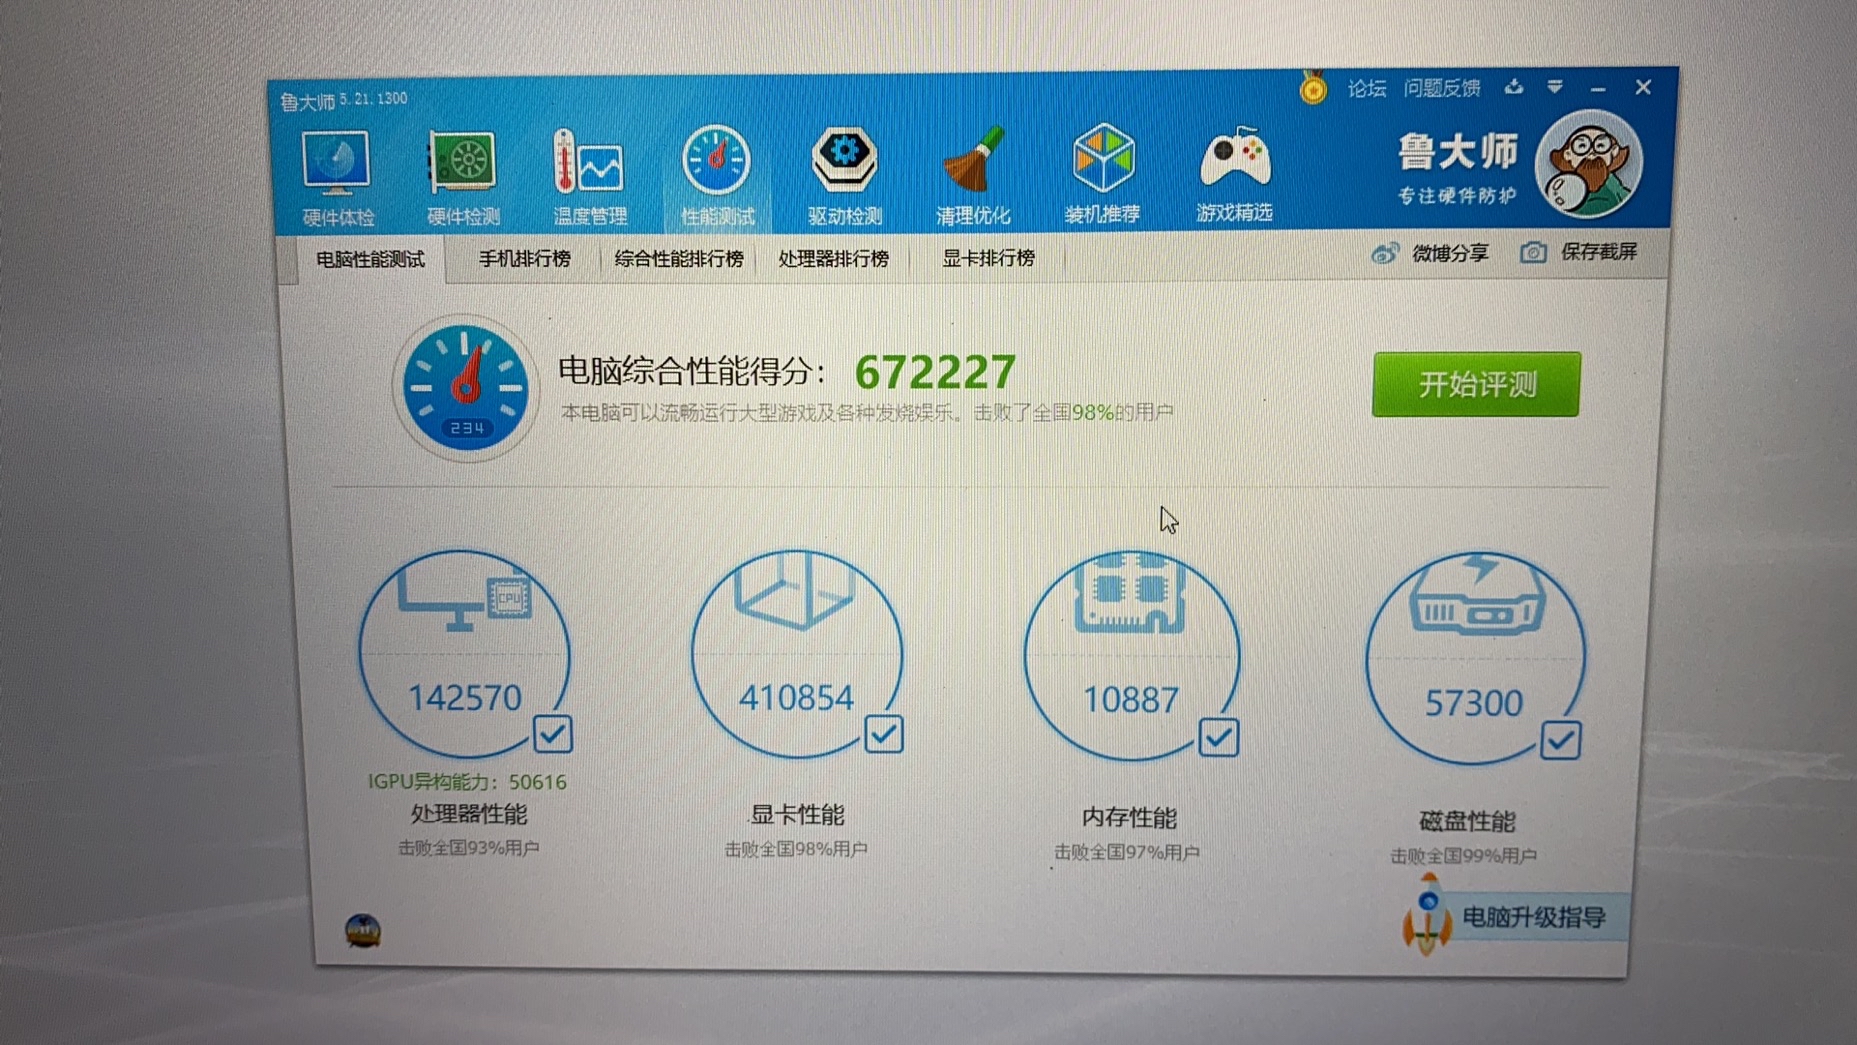Click the 微博分享 share text

pos(1450,253)
